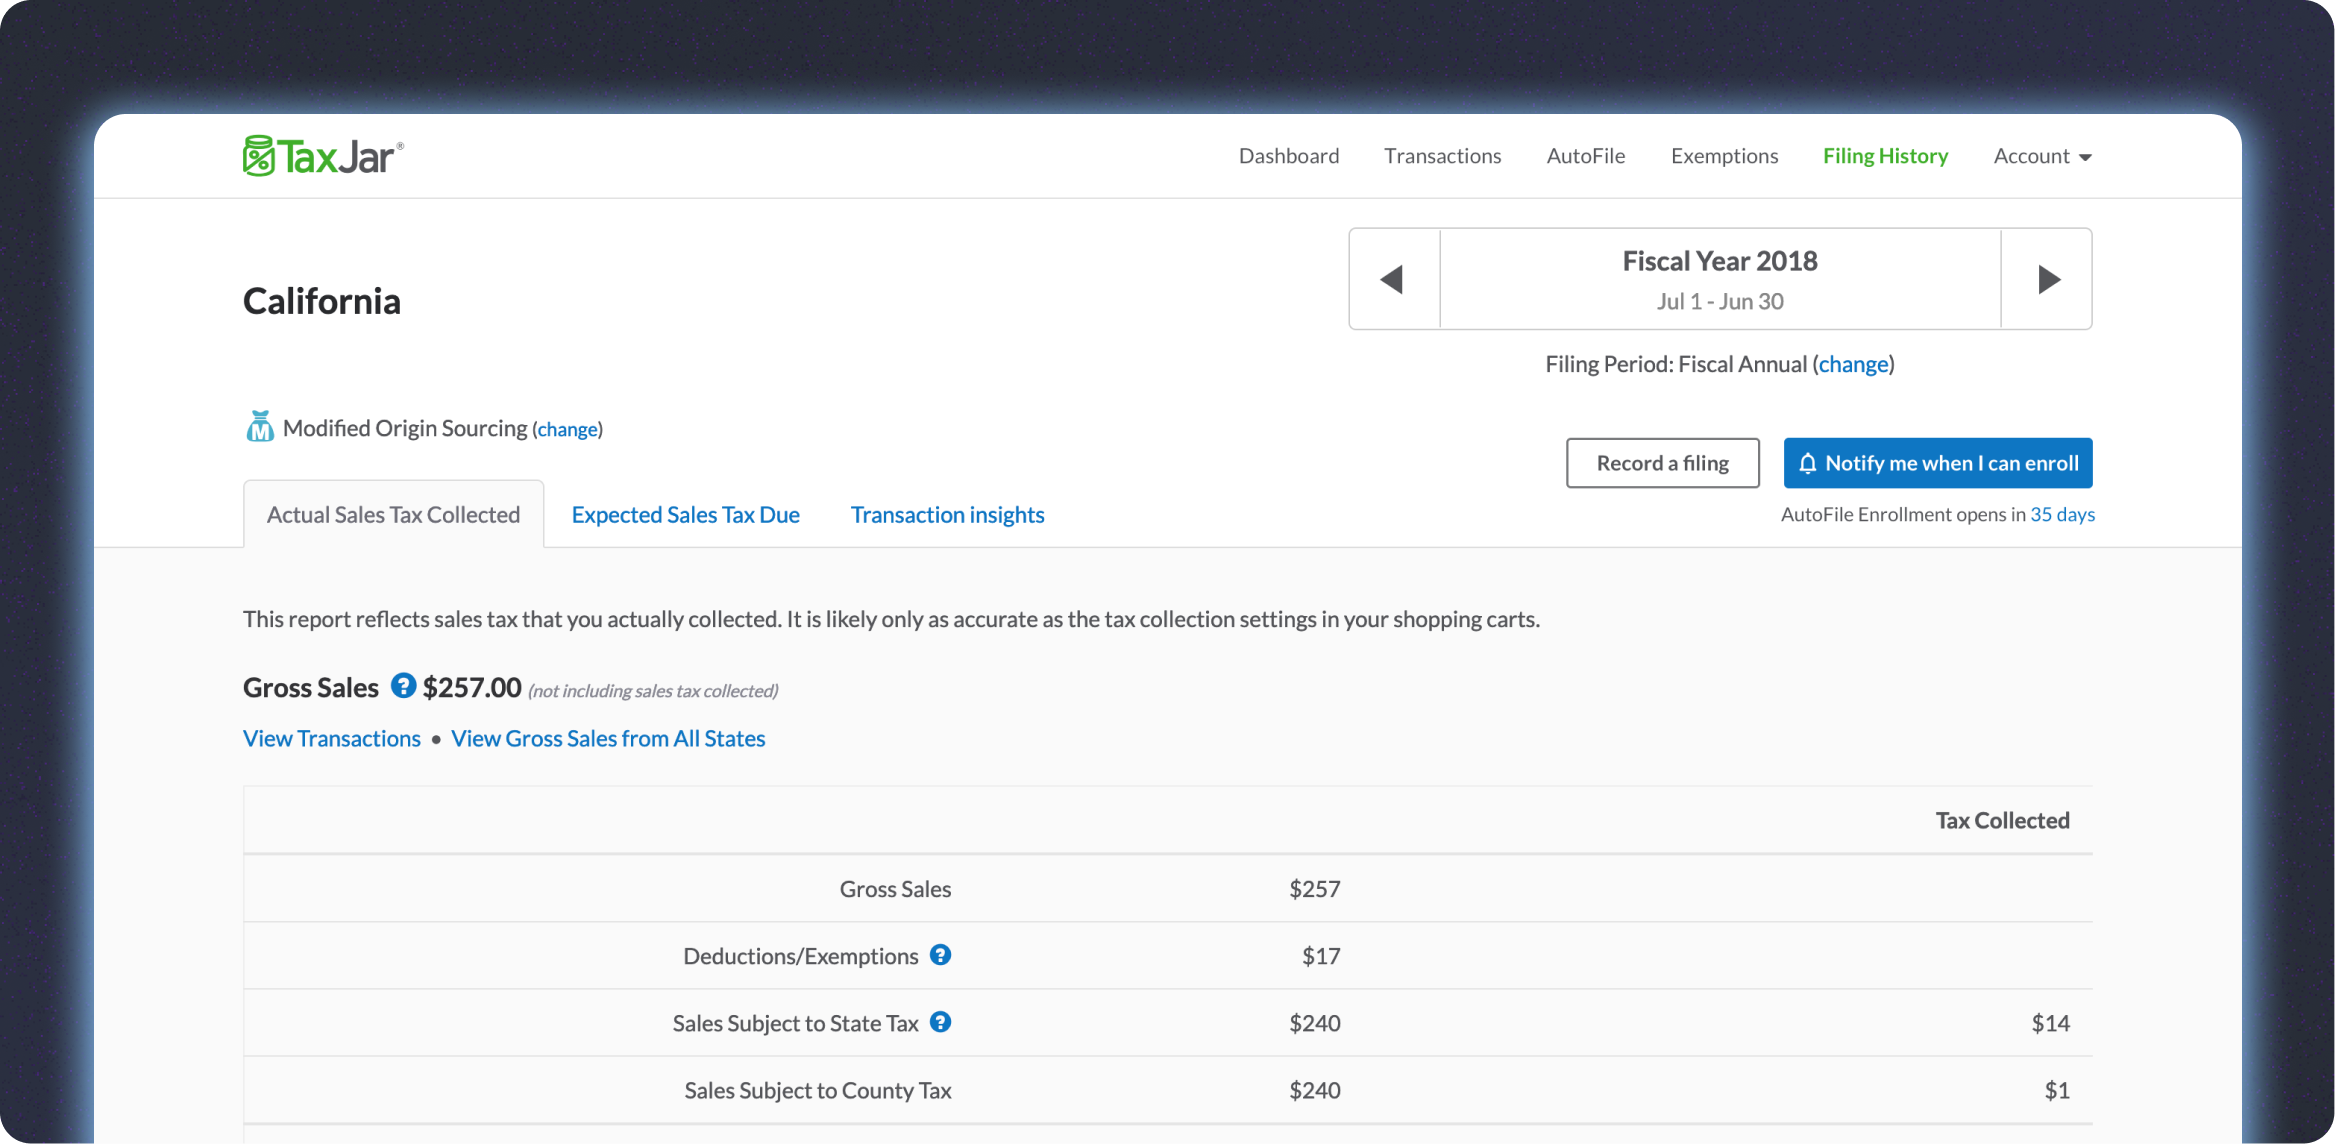
Task: Click the Record a filing button
Action: [x=1662, y=463]
